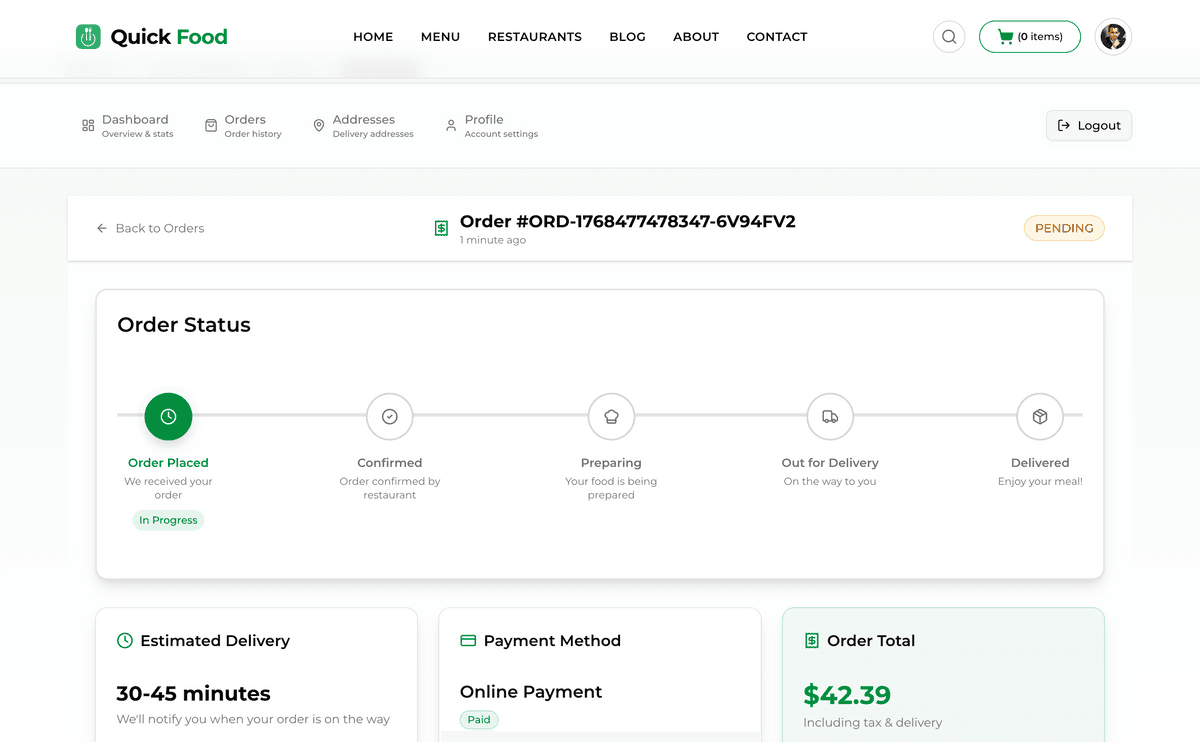Select the CONTACT navigation link

pyautogui.click(x=776, y=37)
